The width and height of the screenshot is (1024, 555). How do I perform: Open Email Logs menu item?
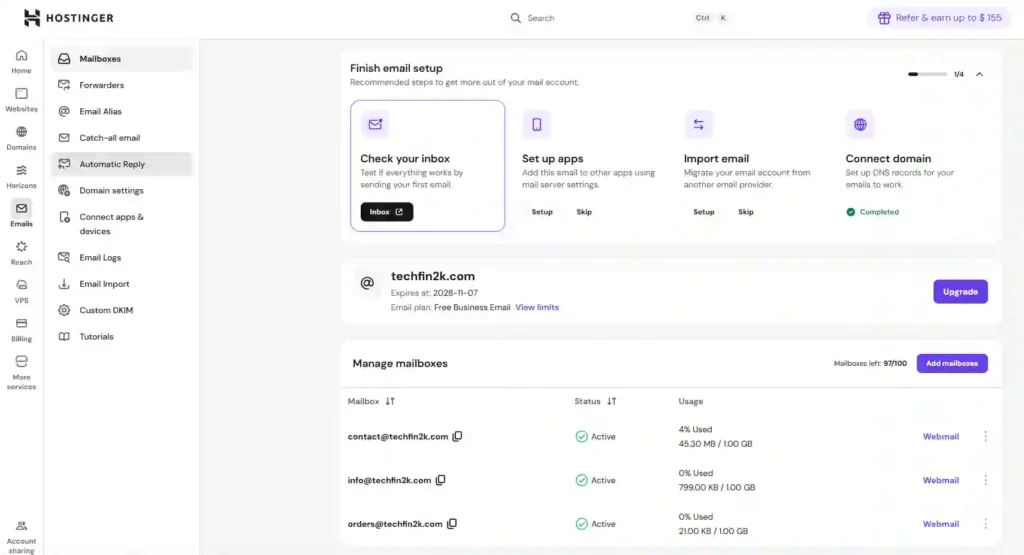(121, 257)
